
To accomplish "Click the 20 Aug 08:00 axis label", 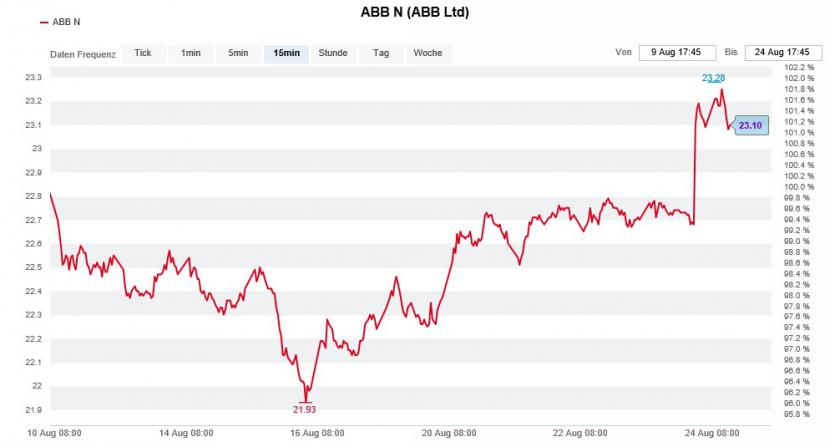I will click(x=449, y=433).
